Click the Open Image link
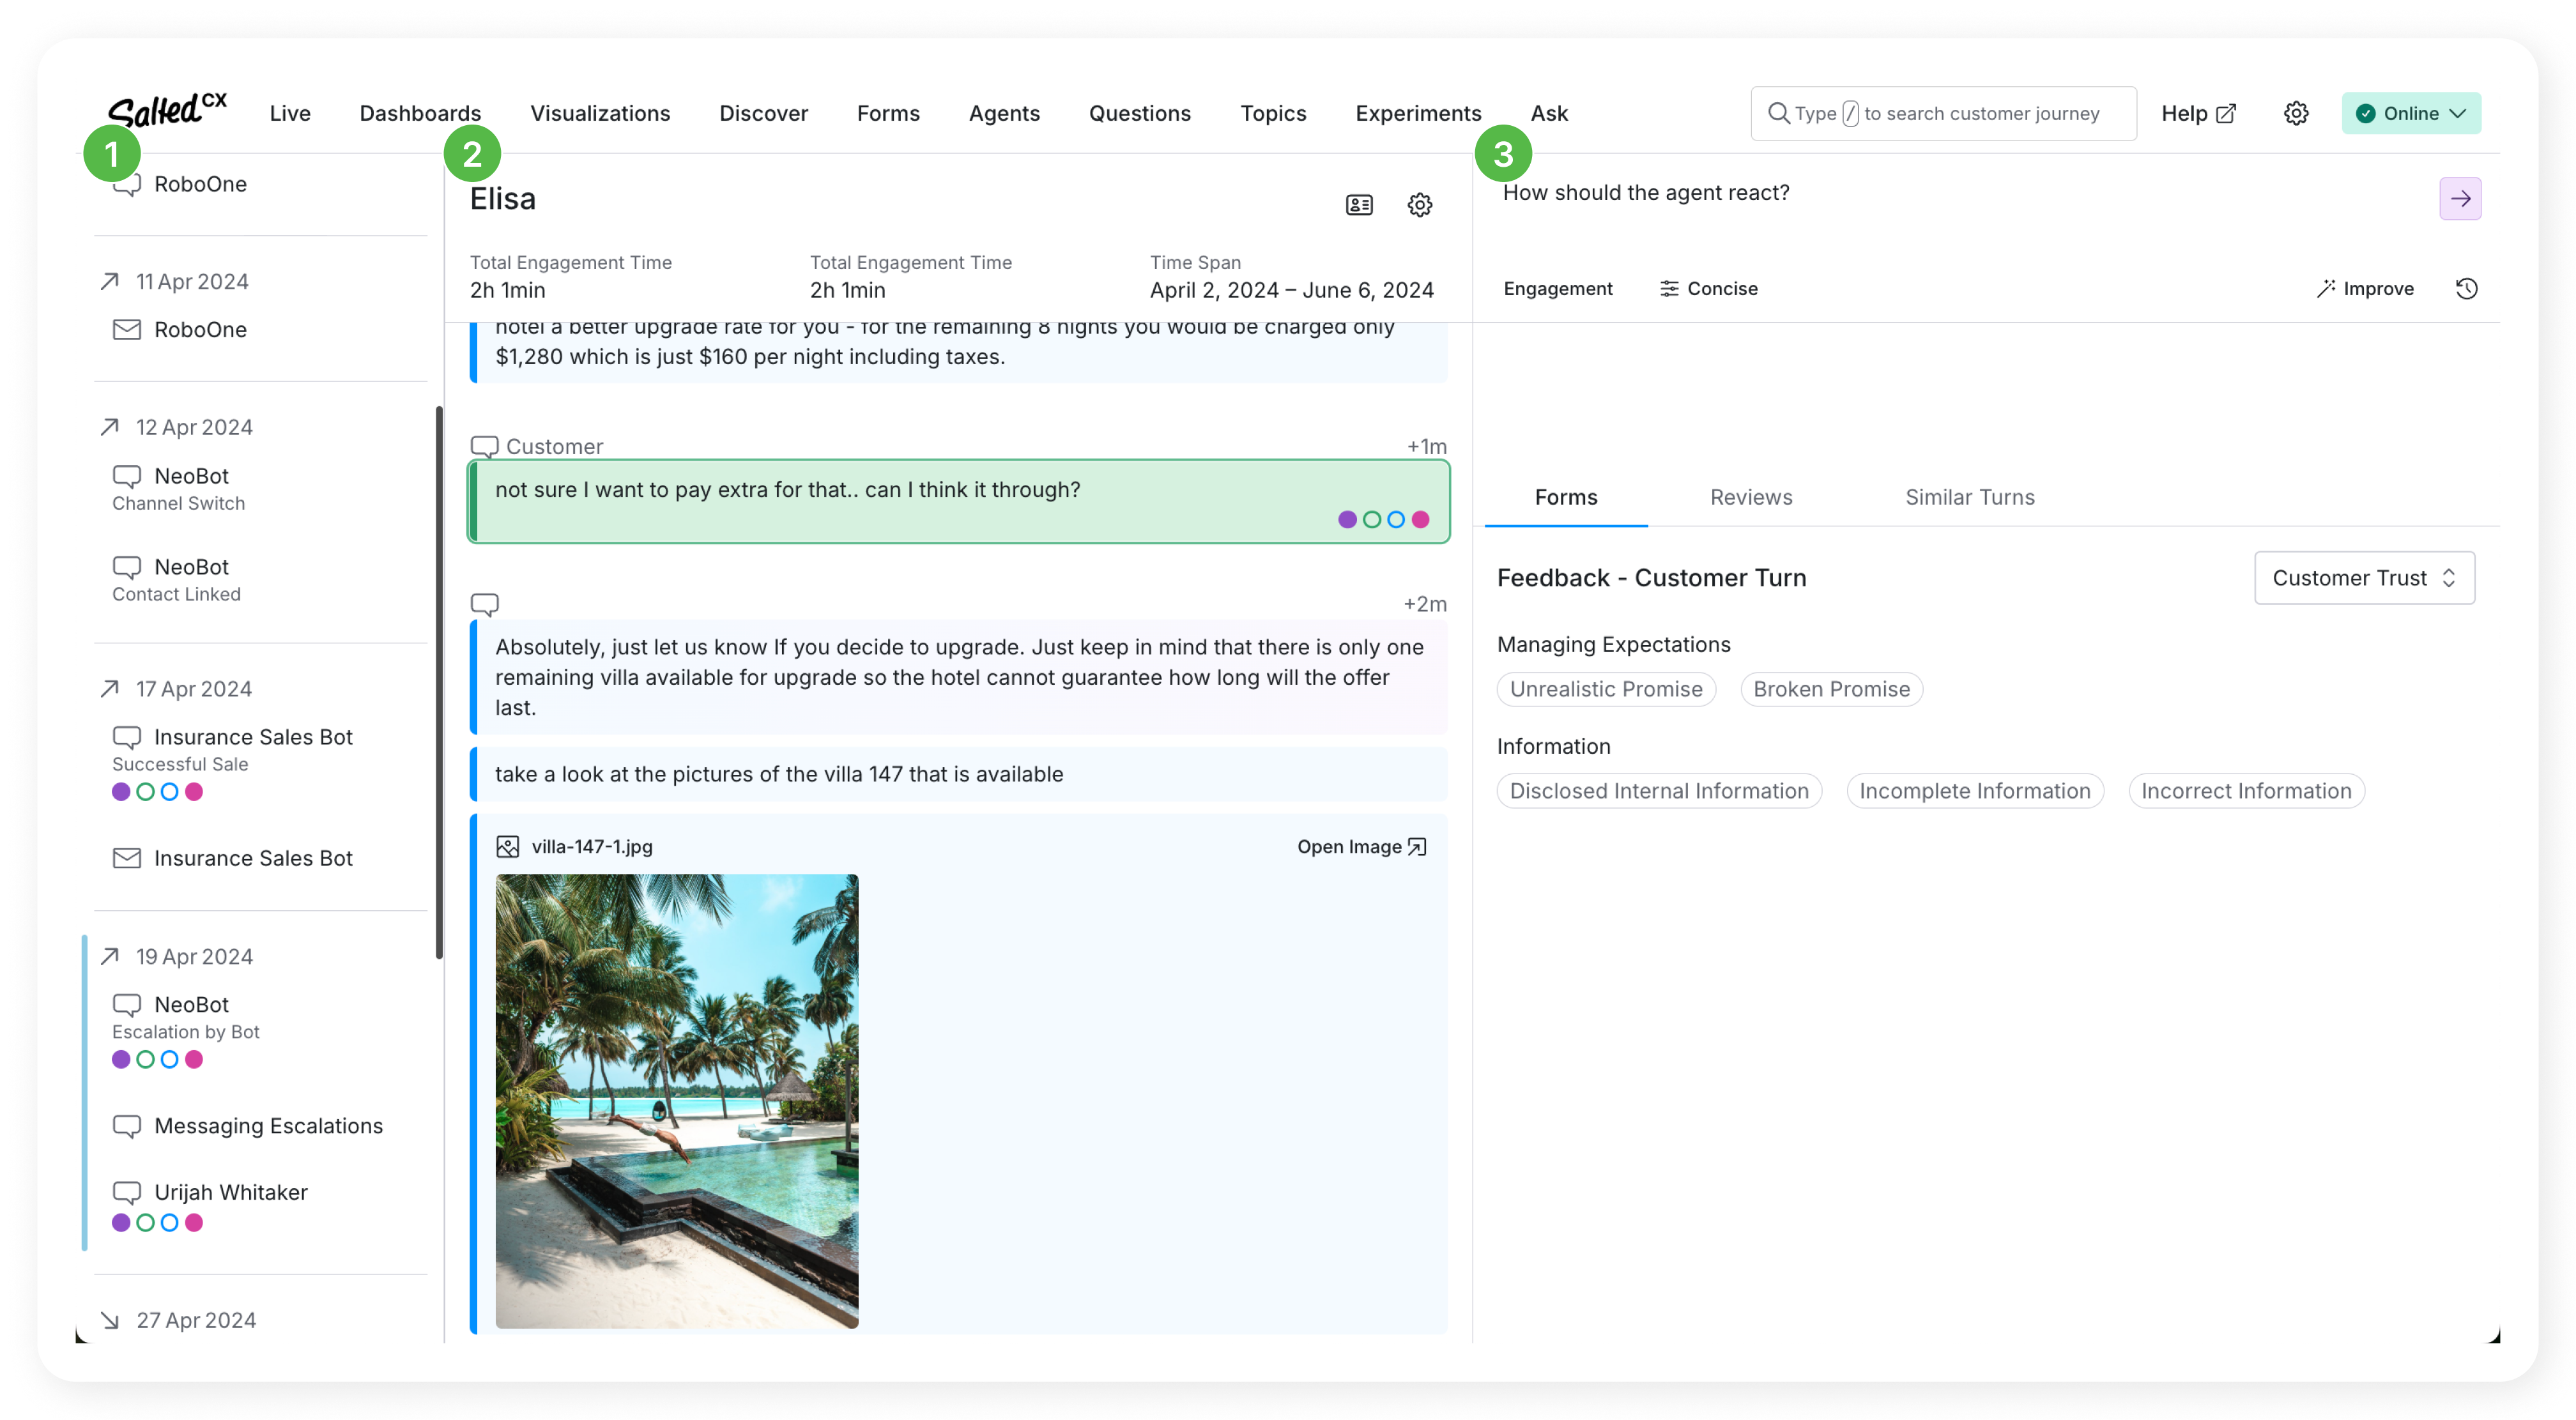The width and height of the screenshot is (2576, 1420). click(x=1361, y=847)
